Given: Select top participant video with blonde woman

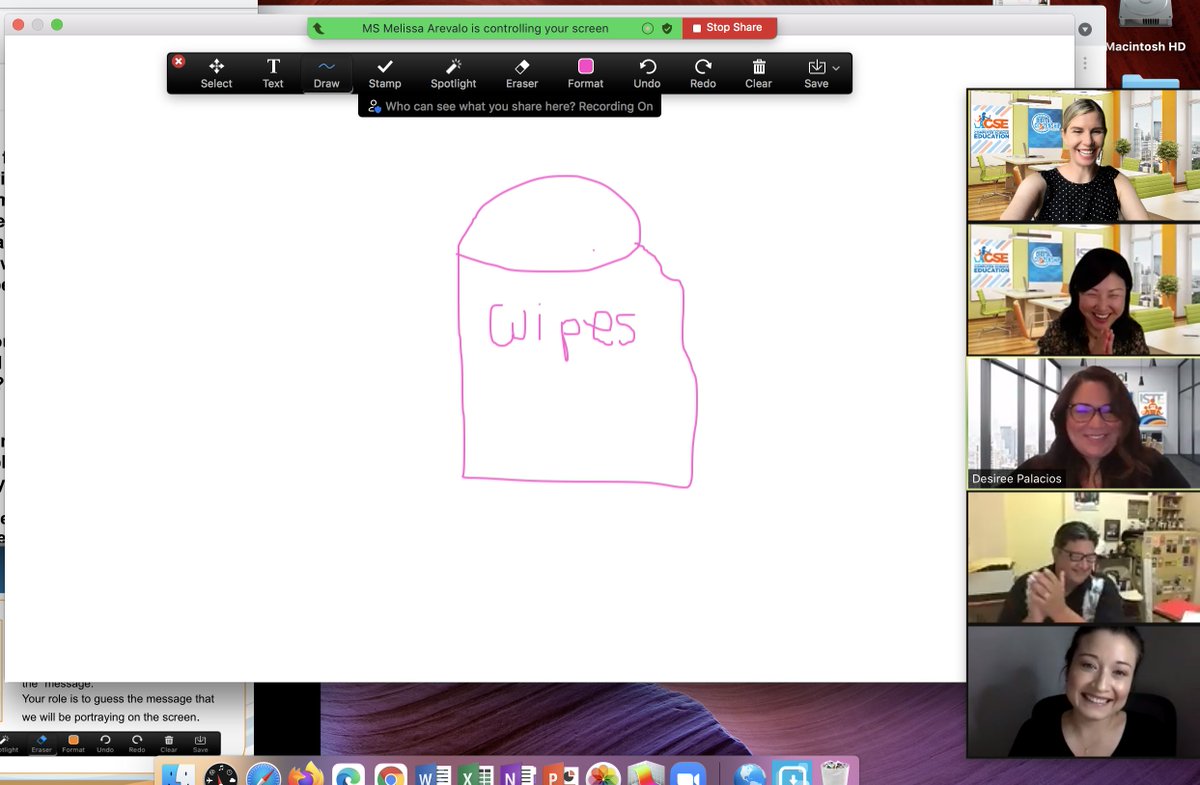Looking at the screenshot, I should coord(1084,155).
